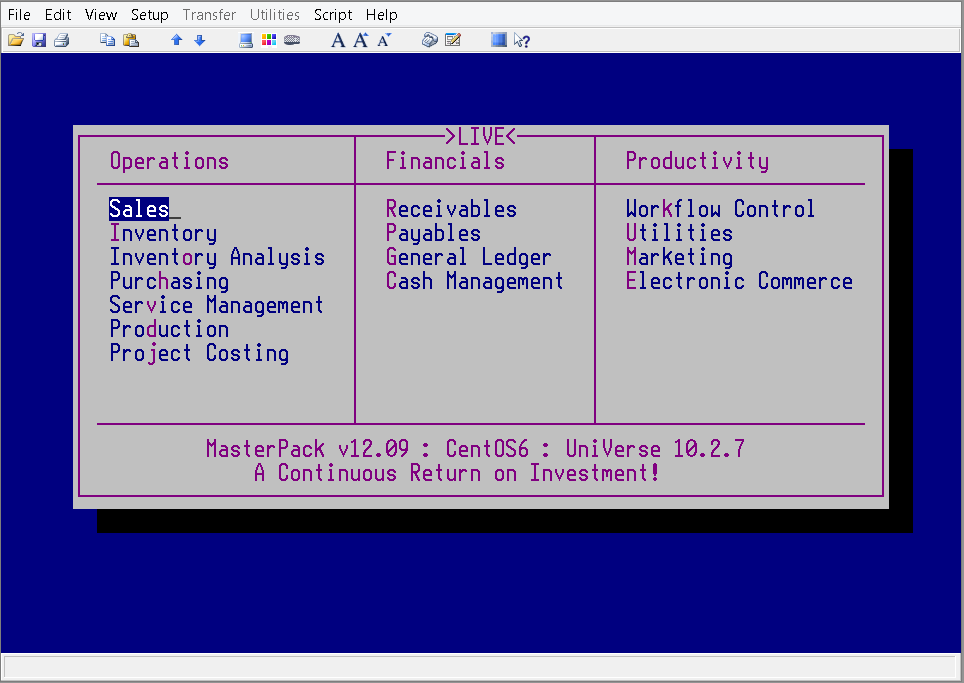The height and width of the screenshot is (683, 964).
Task: Click the blue down arrow download icon
Action: pos(199,41)
